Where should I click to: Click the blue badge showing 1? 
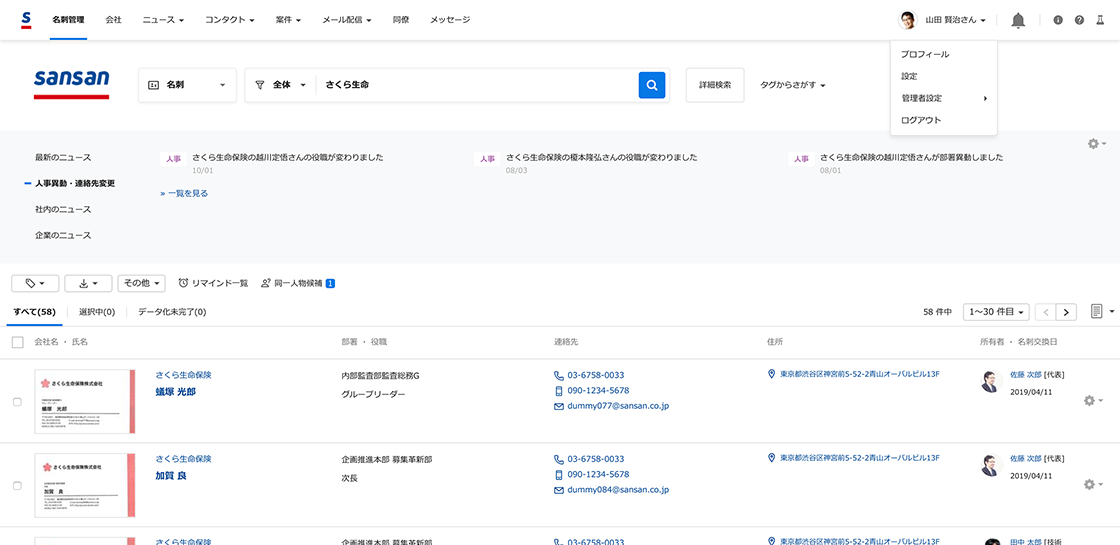pos(330,284)
